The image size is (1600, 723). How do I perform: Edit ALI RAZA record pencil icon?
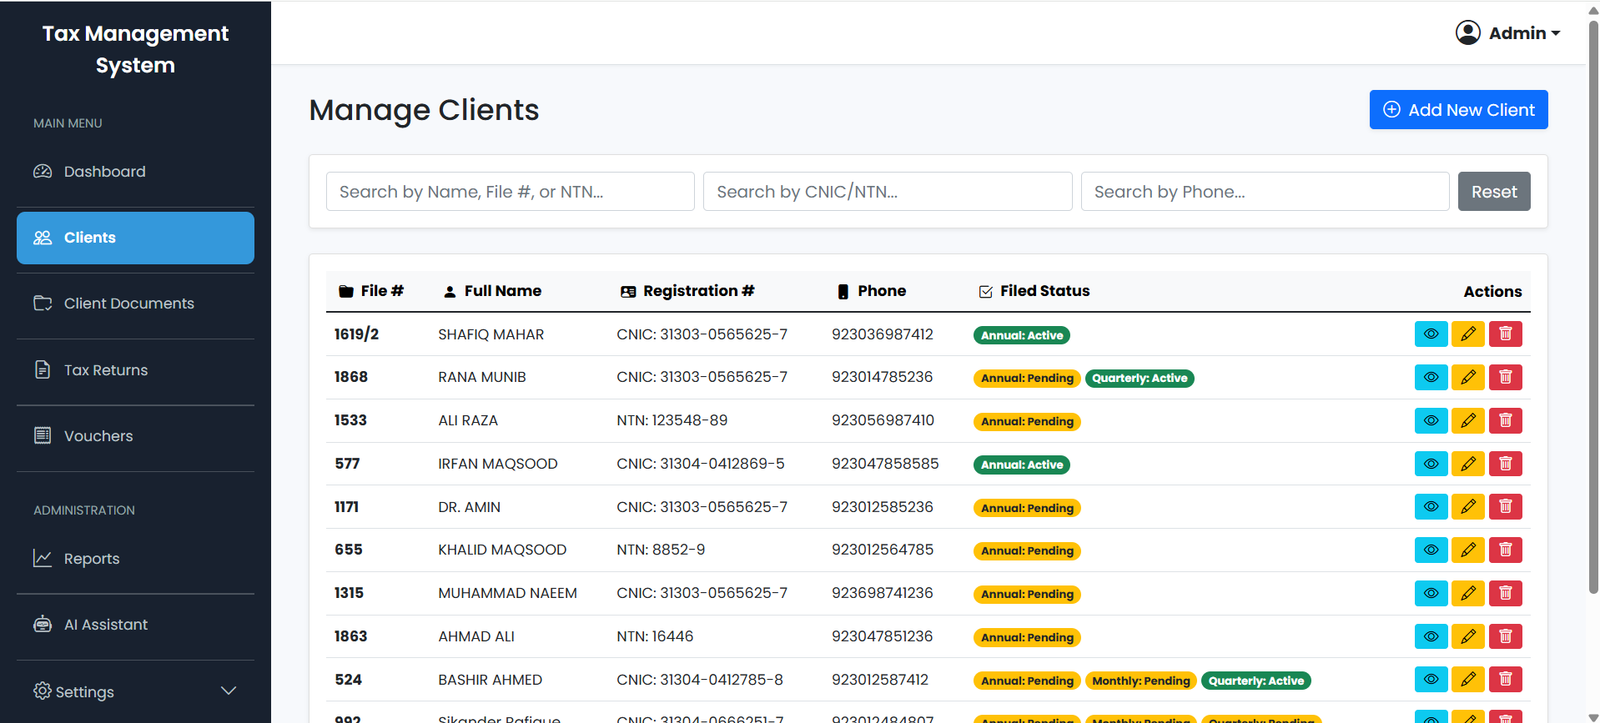[x=1468, y=420]
